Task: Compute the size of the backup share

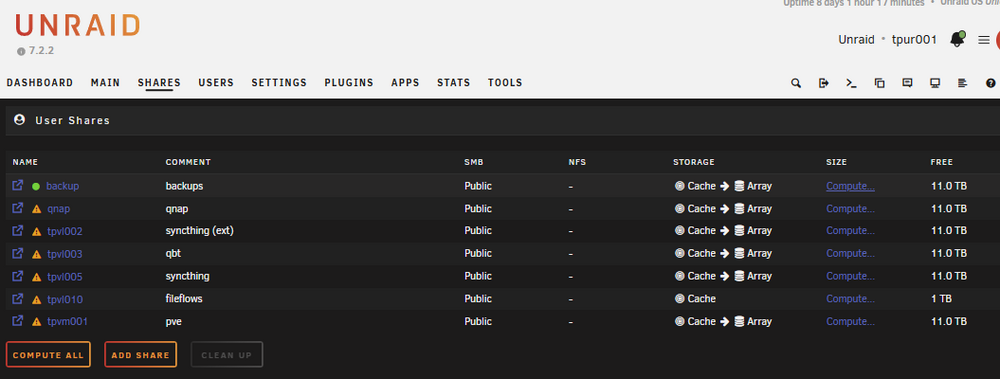Action: coord(850,186)
